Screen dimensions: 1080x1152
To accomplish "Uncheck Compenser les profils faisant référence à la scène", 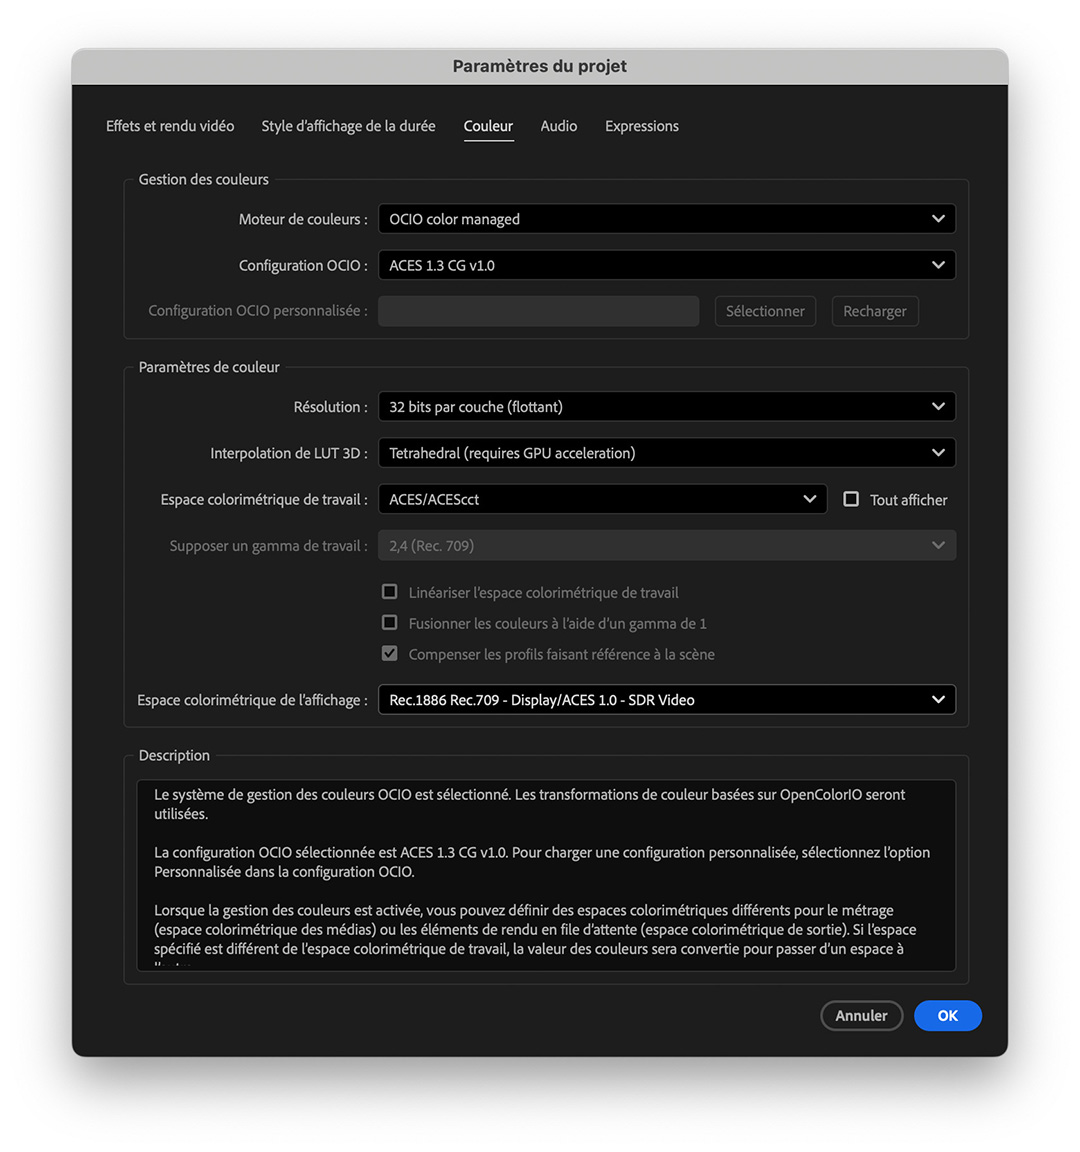I will pos(390,654).
